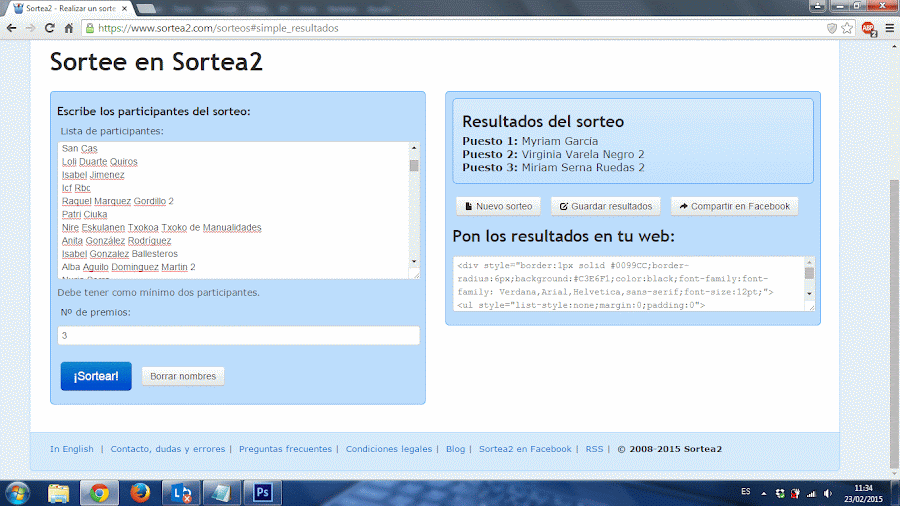
Task: Open Contacto, dudas y errores link
Action: point(168,449)
